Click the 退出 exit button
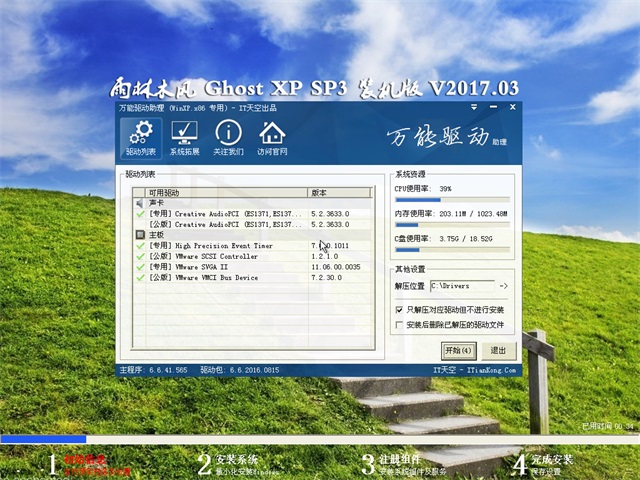 tap(498, 351)
